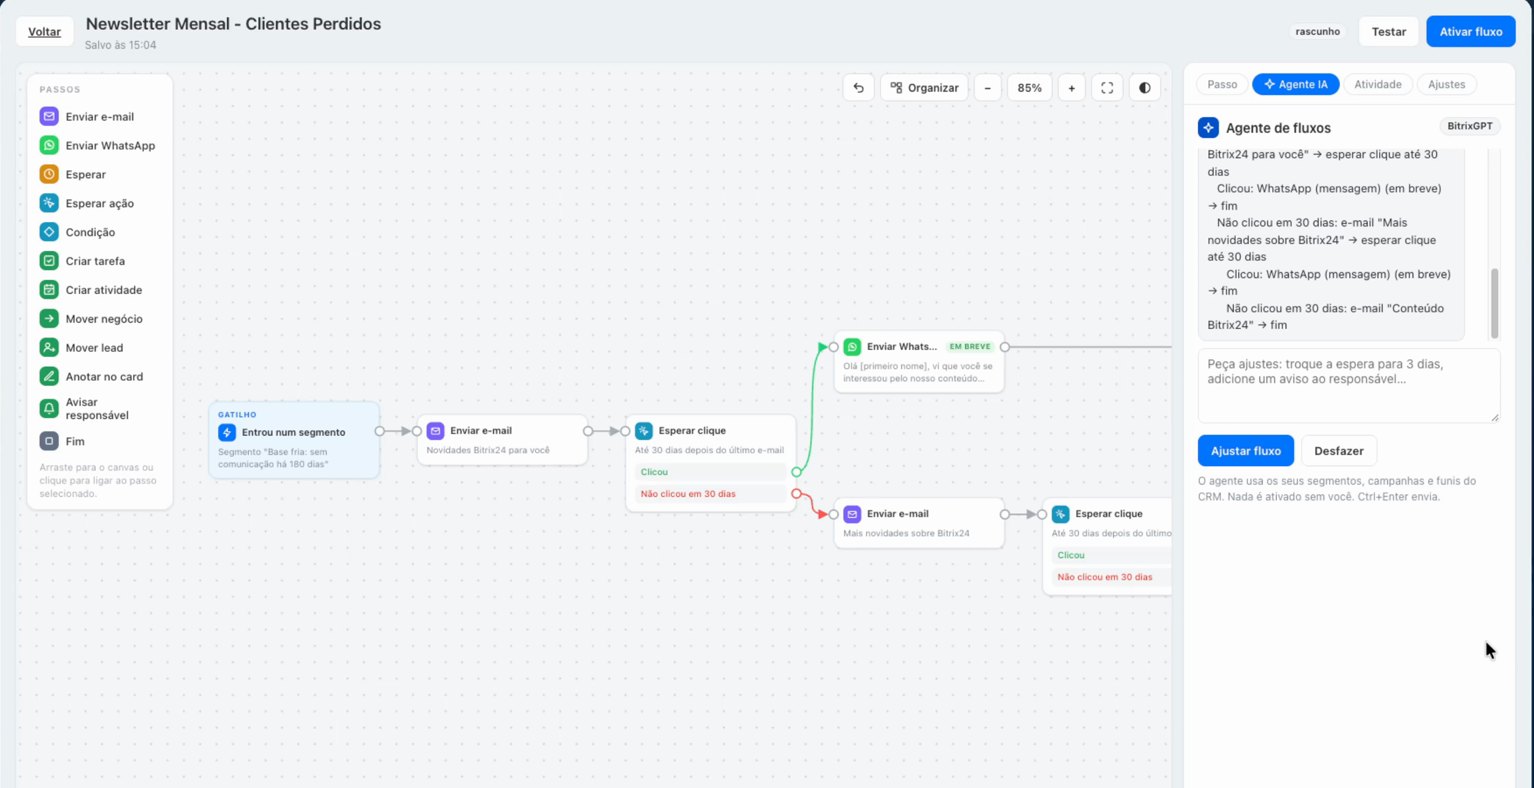Toggle dark mode contrast button
1534x788 pixels.
pos(1145,88)
